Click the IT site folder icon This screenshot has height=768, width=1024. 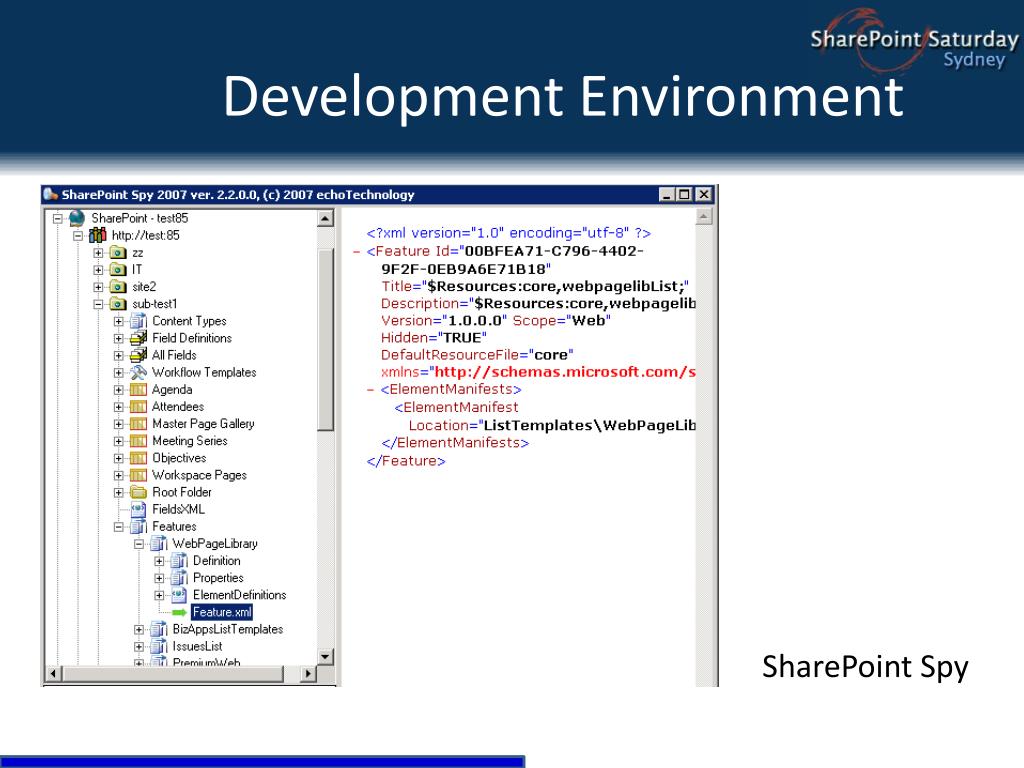coord(118,270)
